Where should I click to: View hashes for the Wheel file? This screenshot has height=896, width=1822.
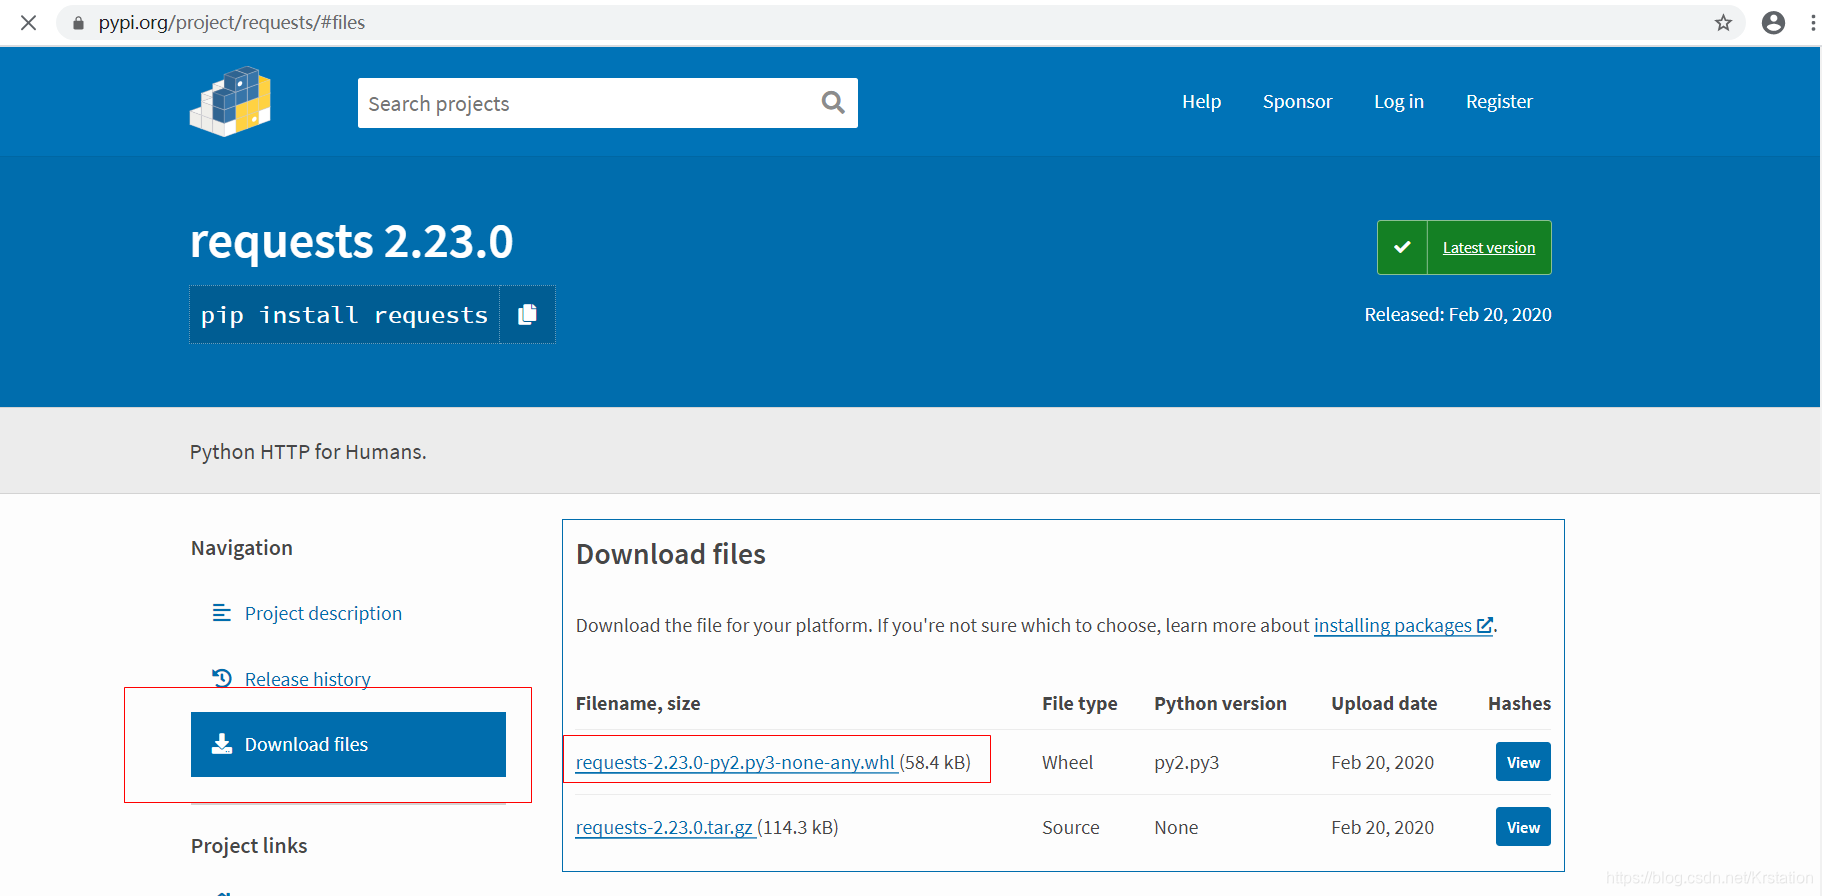[1523, 762]
